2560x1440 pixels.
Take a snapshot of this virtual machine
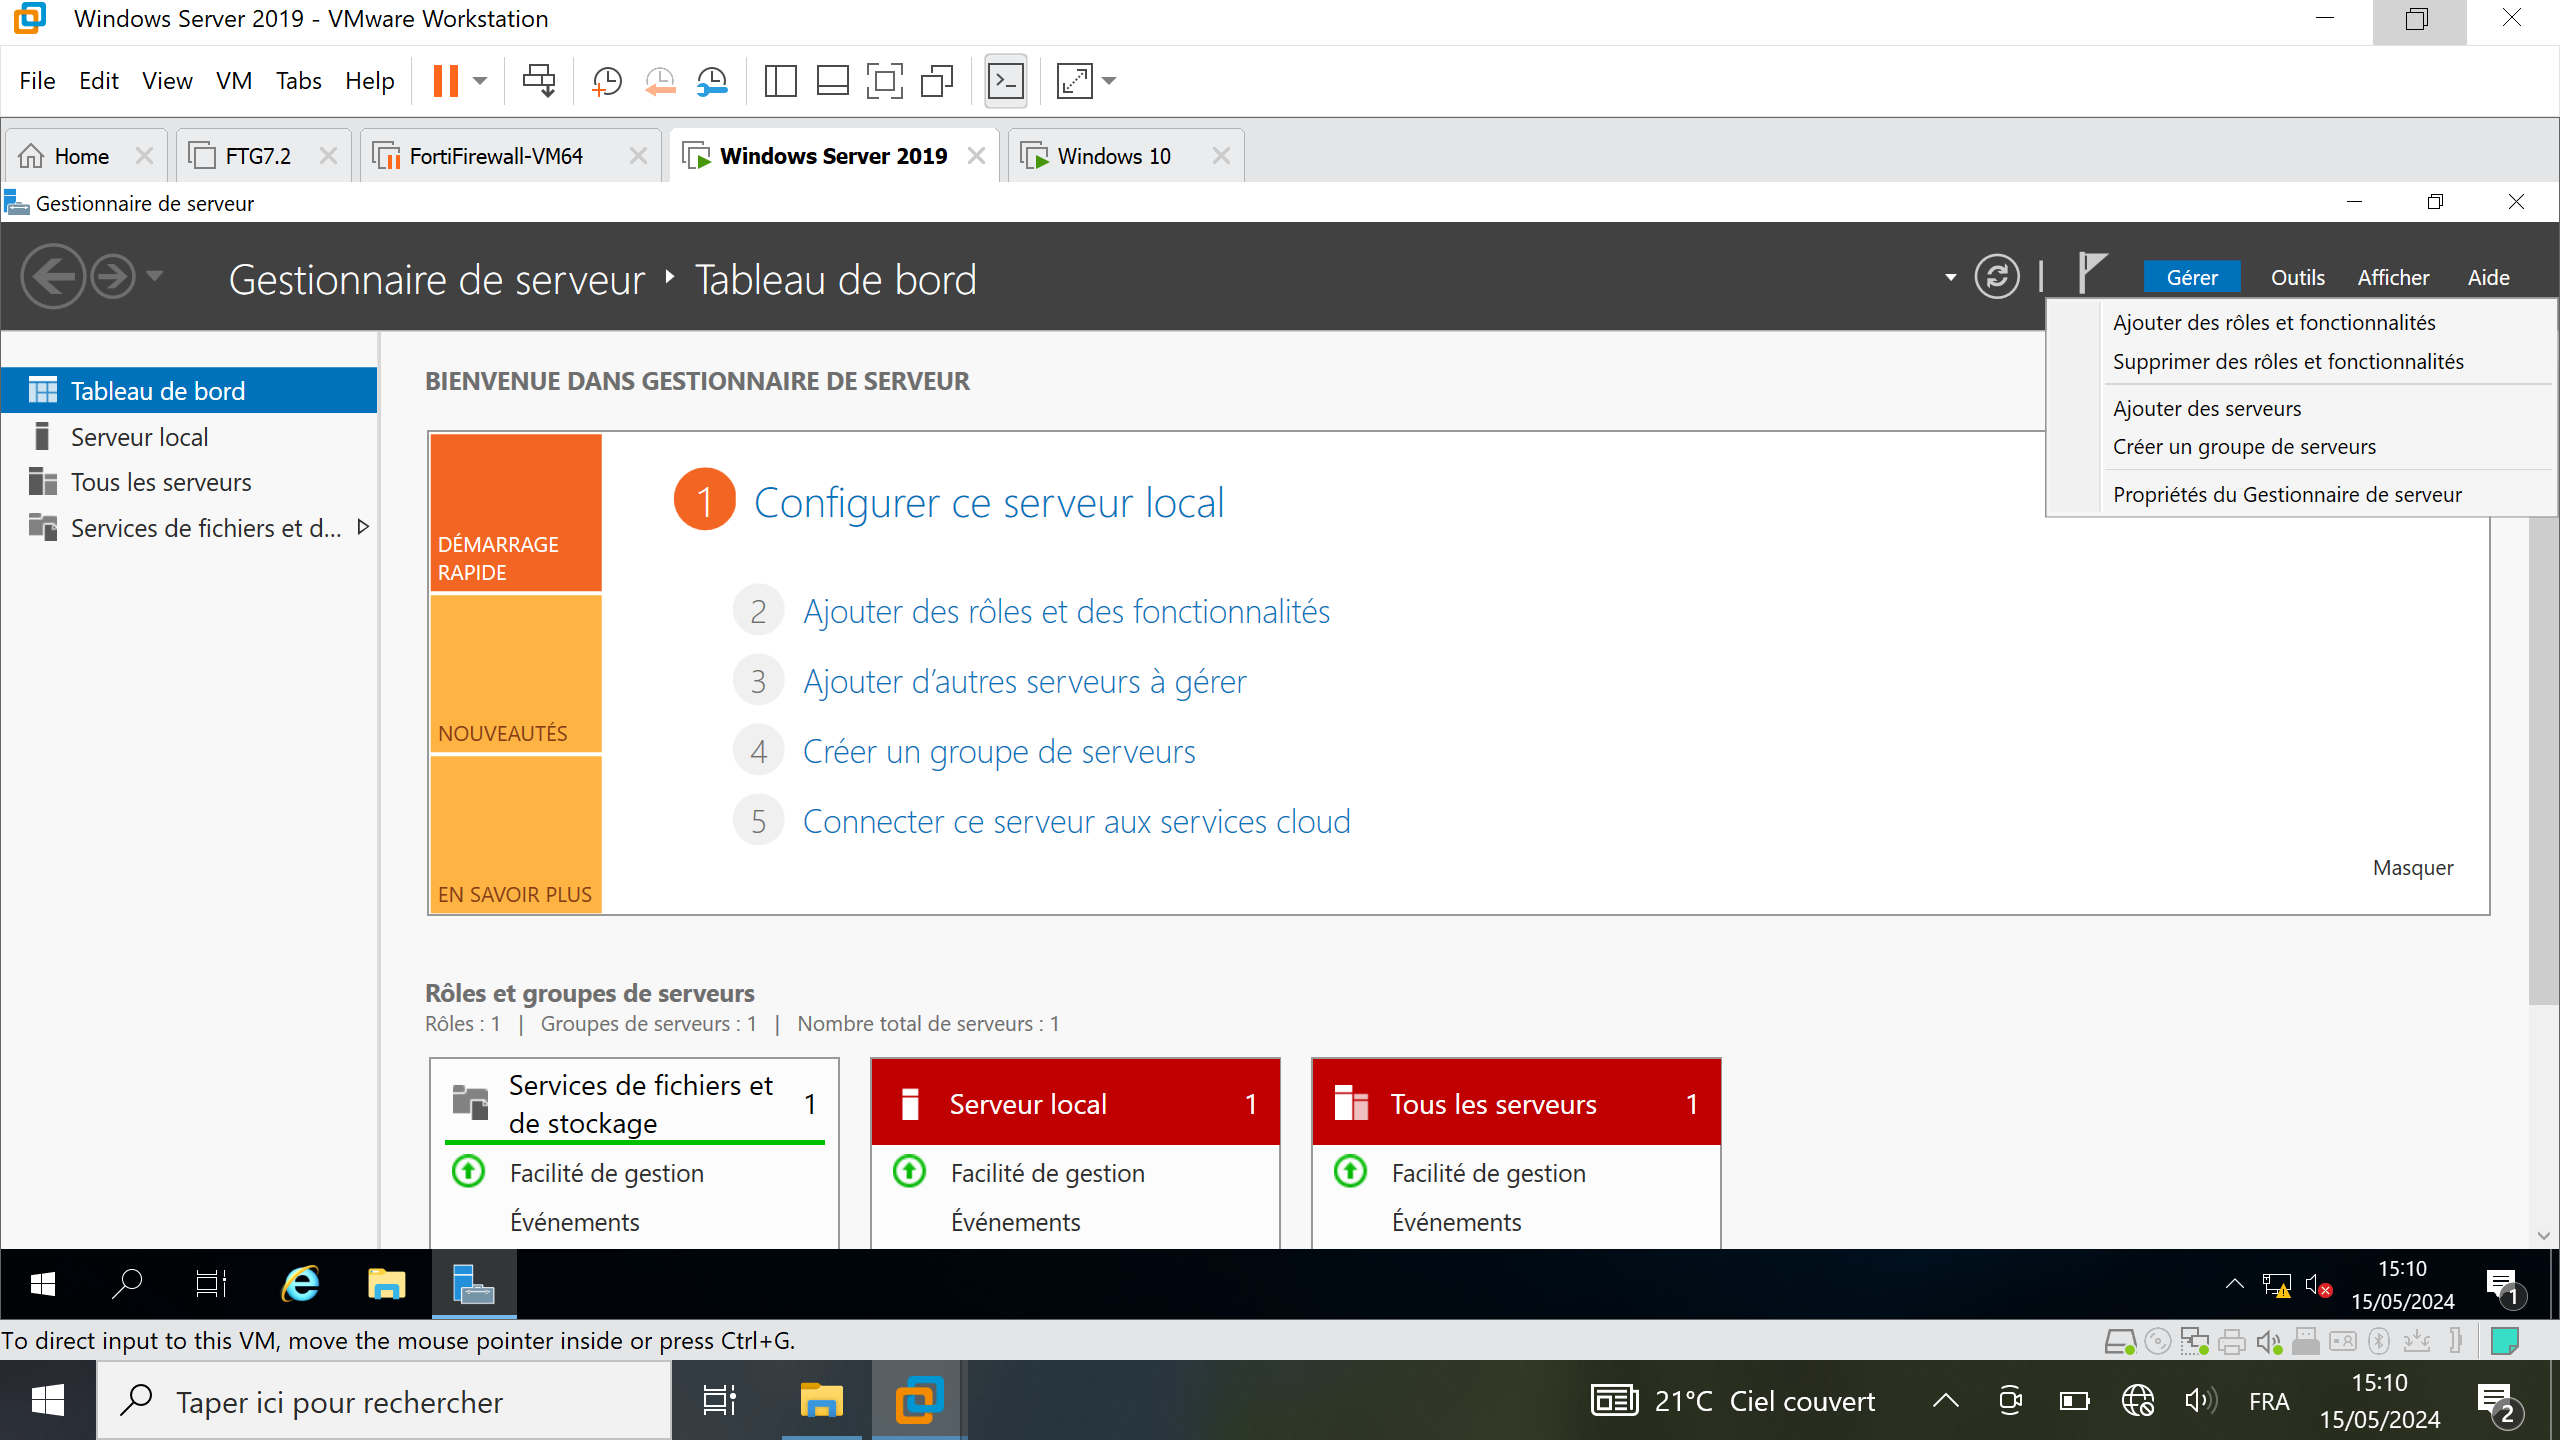[607, 81]
